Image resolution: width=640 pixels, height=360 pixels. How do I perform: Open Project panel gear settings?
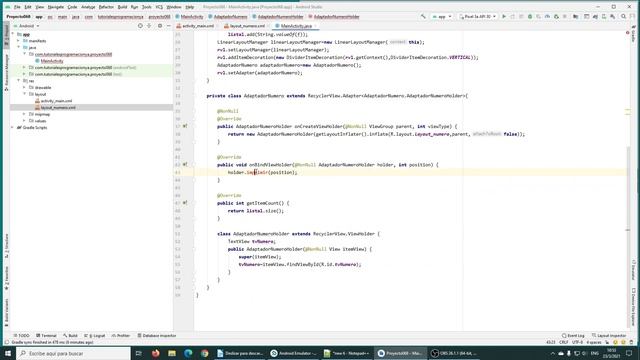[160, 26]
